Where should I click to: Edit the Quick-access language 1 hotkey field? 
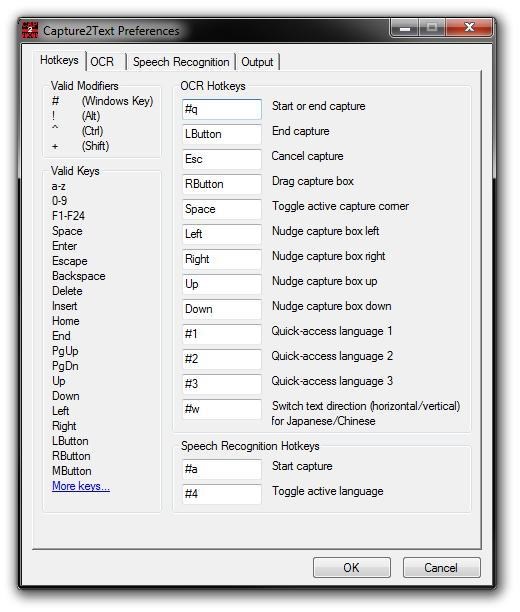[222, 334]
